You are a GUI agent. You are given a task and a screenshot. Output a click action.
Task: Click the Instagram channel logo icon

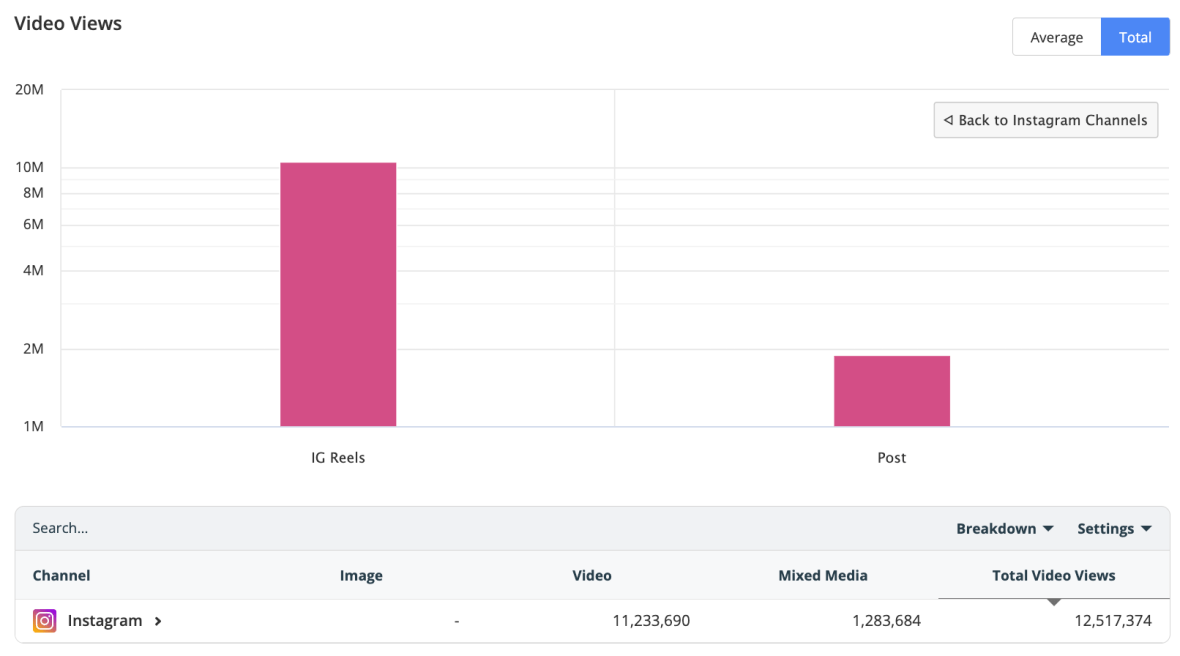[45, 620]
